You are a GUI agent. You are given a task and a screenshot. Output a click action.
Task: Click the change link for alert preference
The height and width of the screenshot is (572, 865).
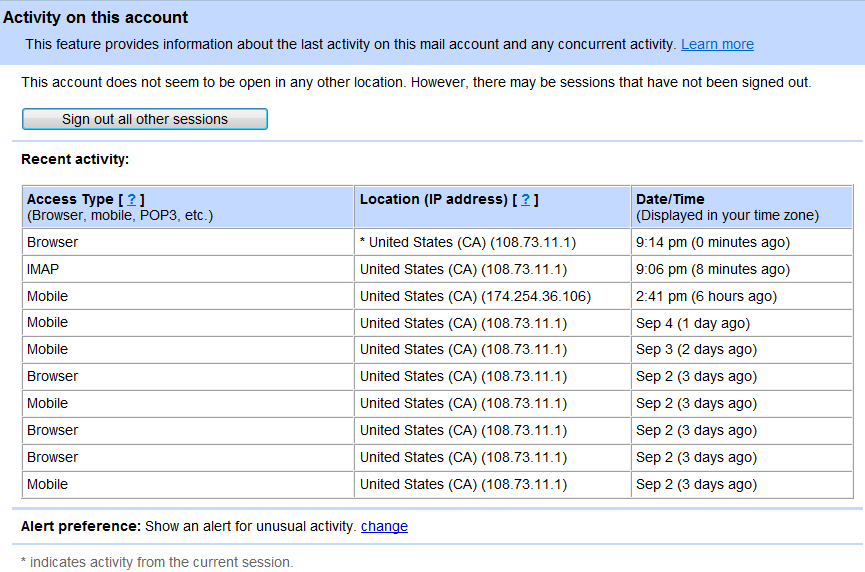click(x=384, y=526)
